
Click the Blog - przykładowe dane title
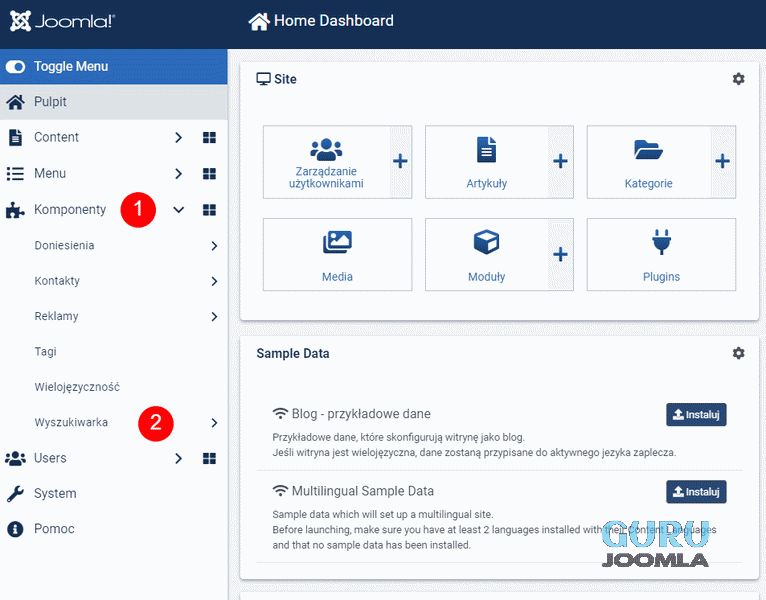(x=361, y=414)
